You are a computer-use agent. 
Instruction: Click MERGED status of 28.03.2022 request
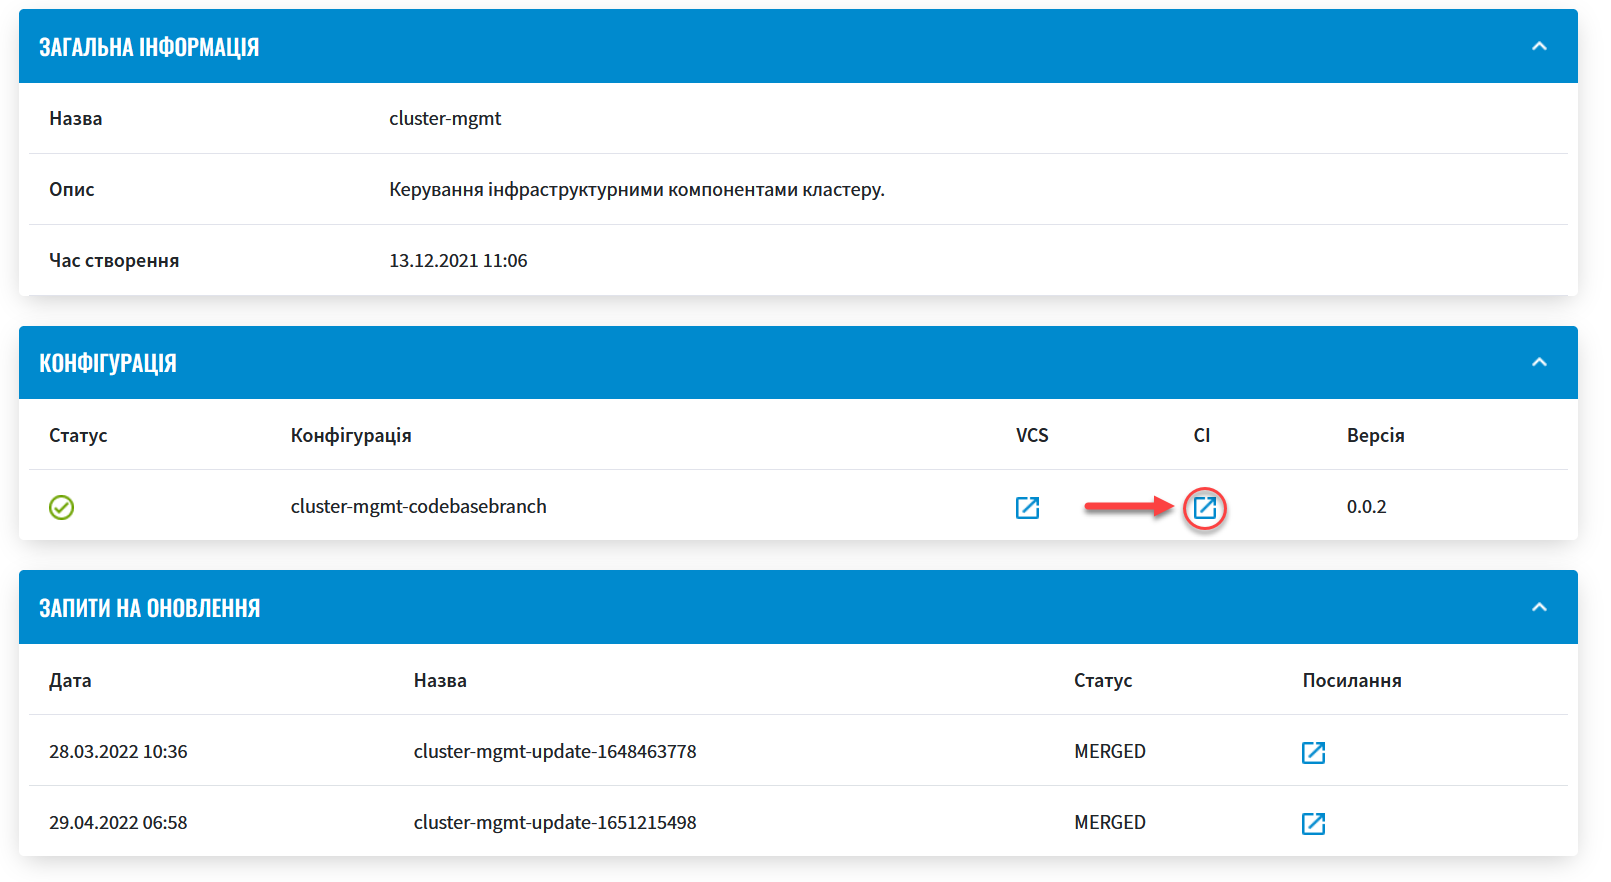coord(1110,751)
